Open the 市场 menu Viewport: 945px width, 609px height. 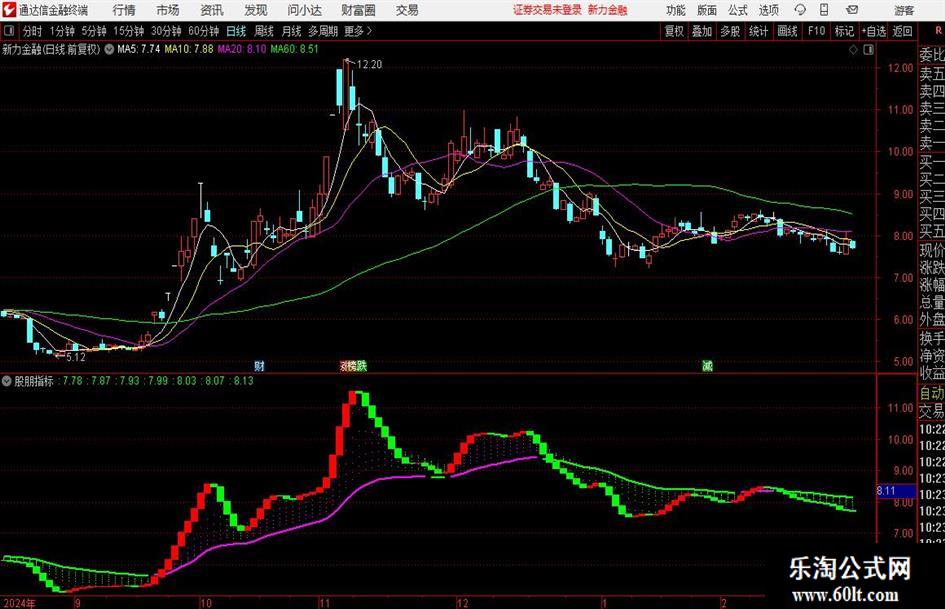pos(168,10)
